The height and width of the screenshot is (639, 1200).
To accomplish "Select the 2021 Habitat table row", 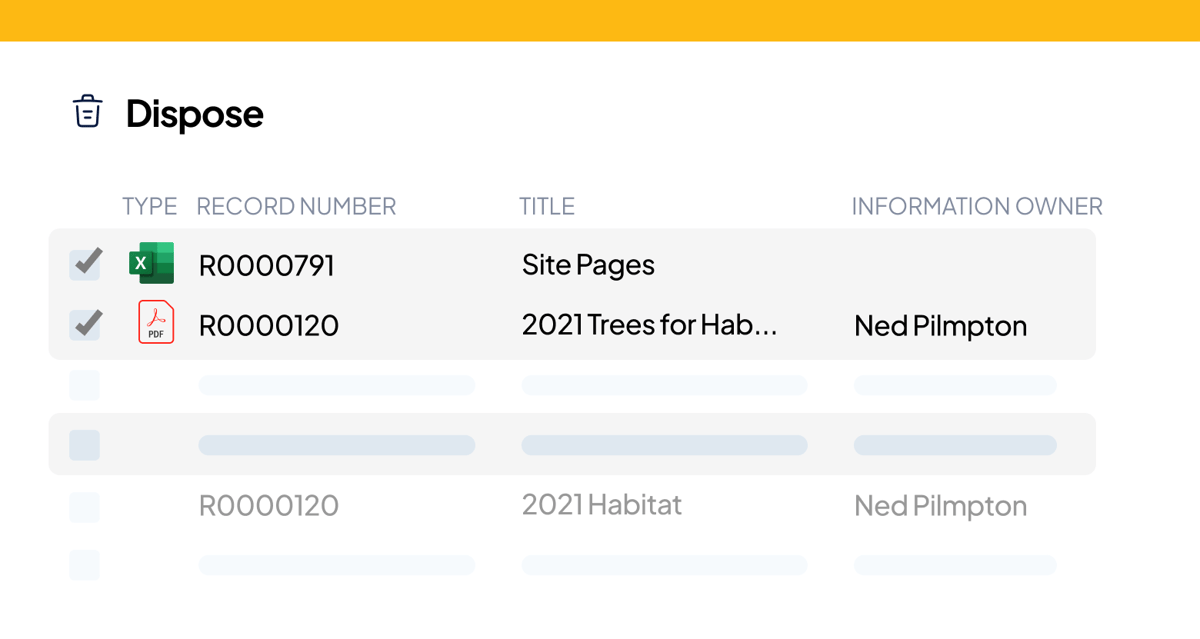I will tap(600, 506).
